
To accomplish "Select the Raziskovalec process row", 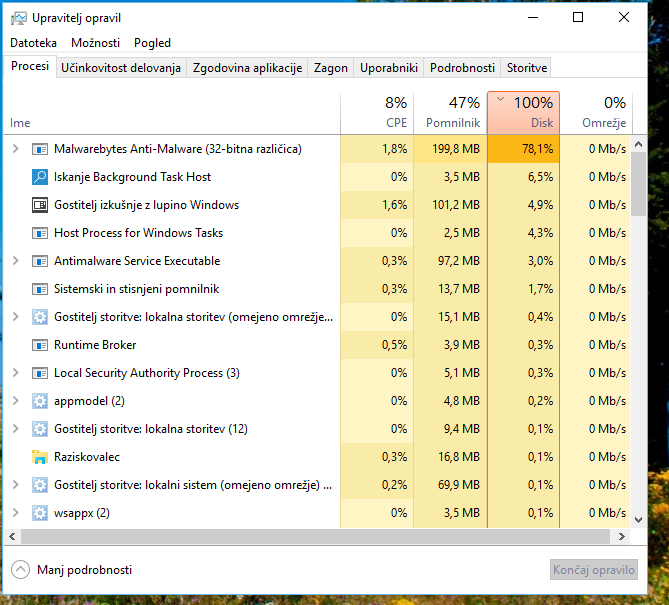I will [317, 457].
